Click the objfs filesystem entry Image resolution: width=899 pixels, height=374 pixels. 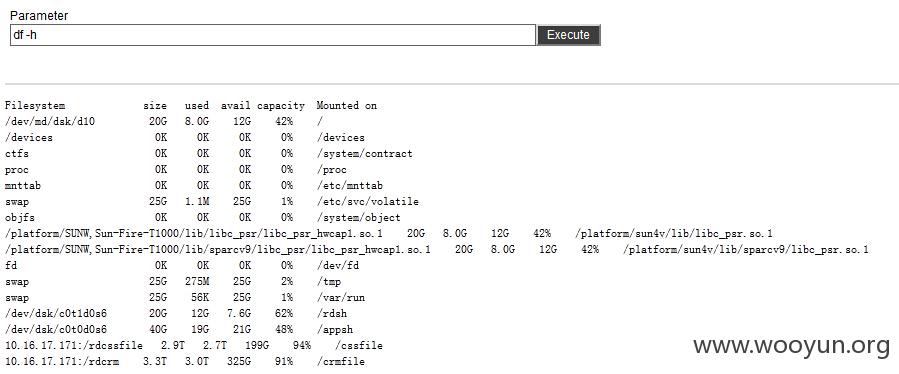(19, 218)
